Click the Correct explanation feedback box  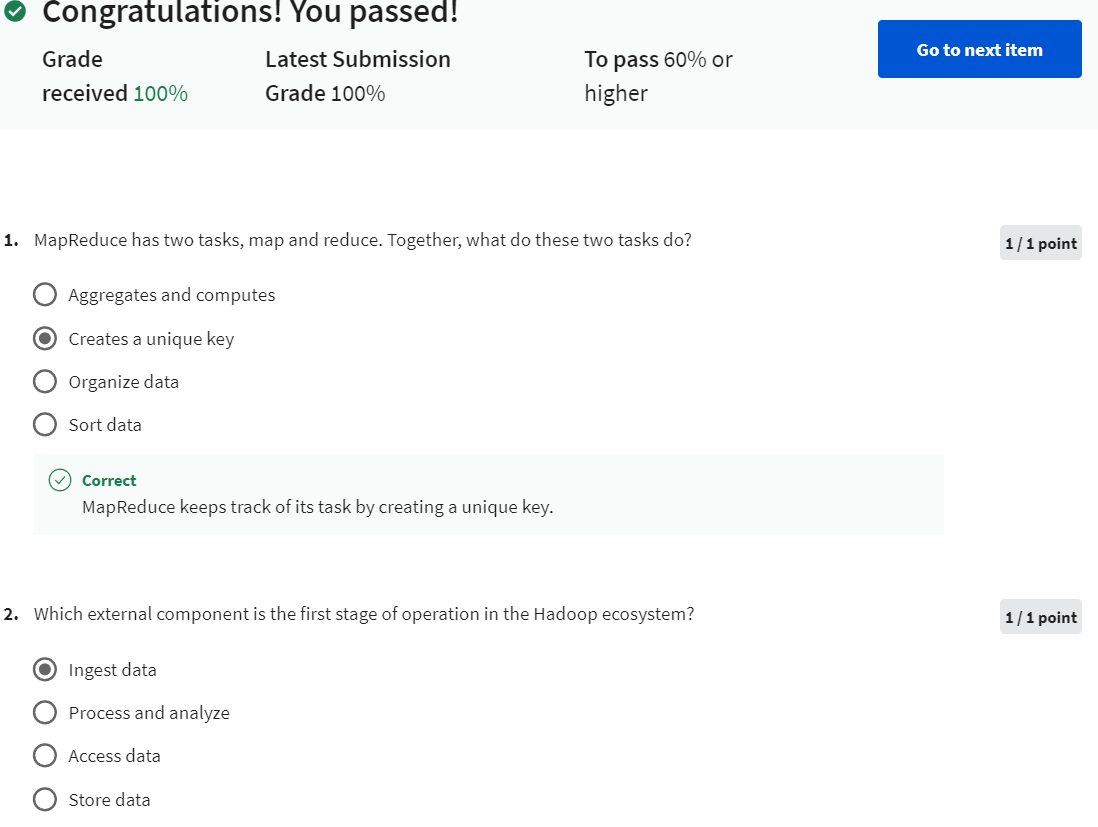[488, 494]
